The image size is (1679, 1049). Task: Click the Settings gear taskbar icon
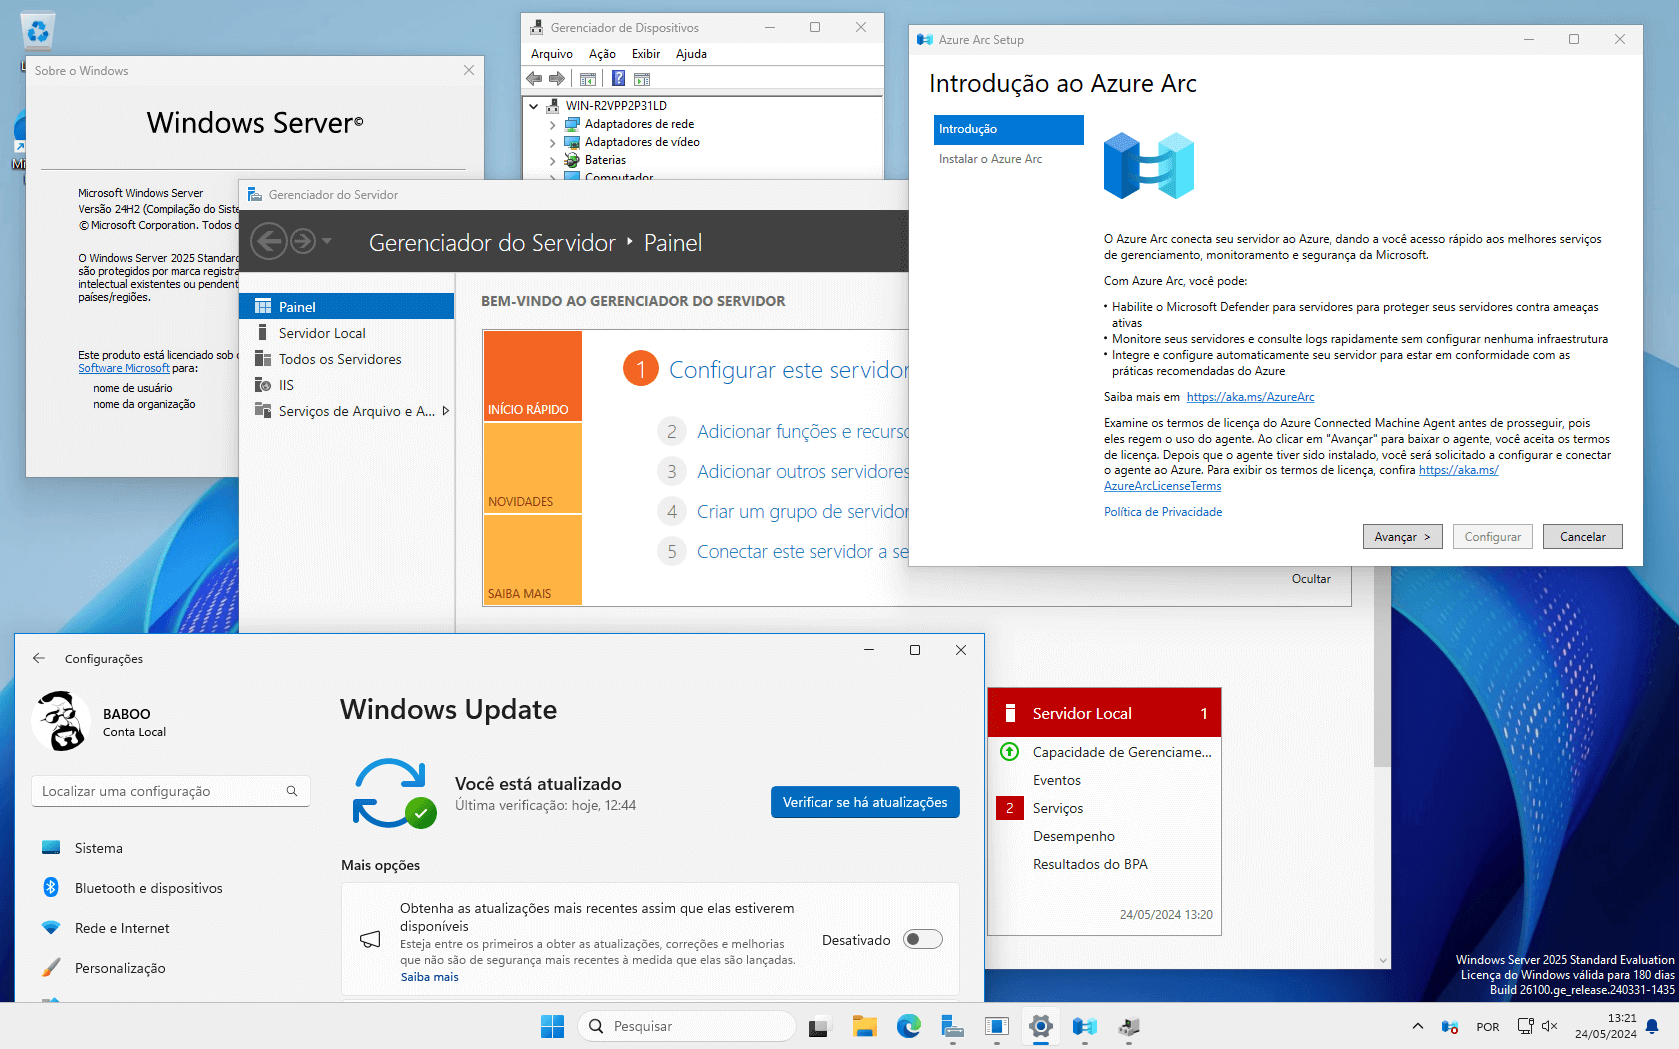[1041, 1026]
